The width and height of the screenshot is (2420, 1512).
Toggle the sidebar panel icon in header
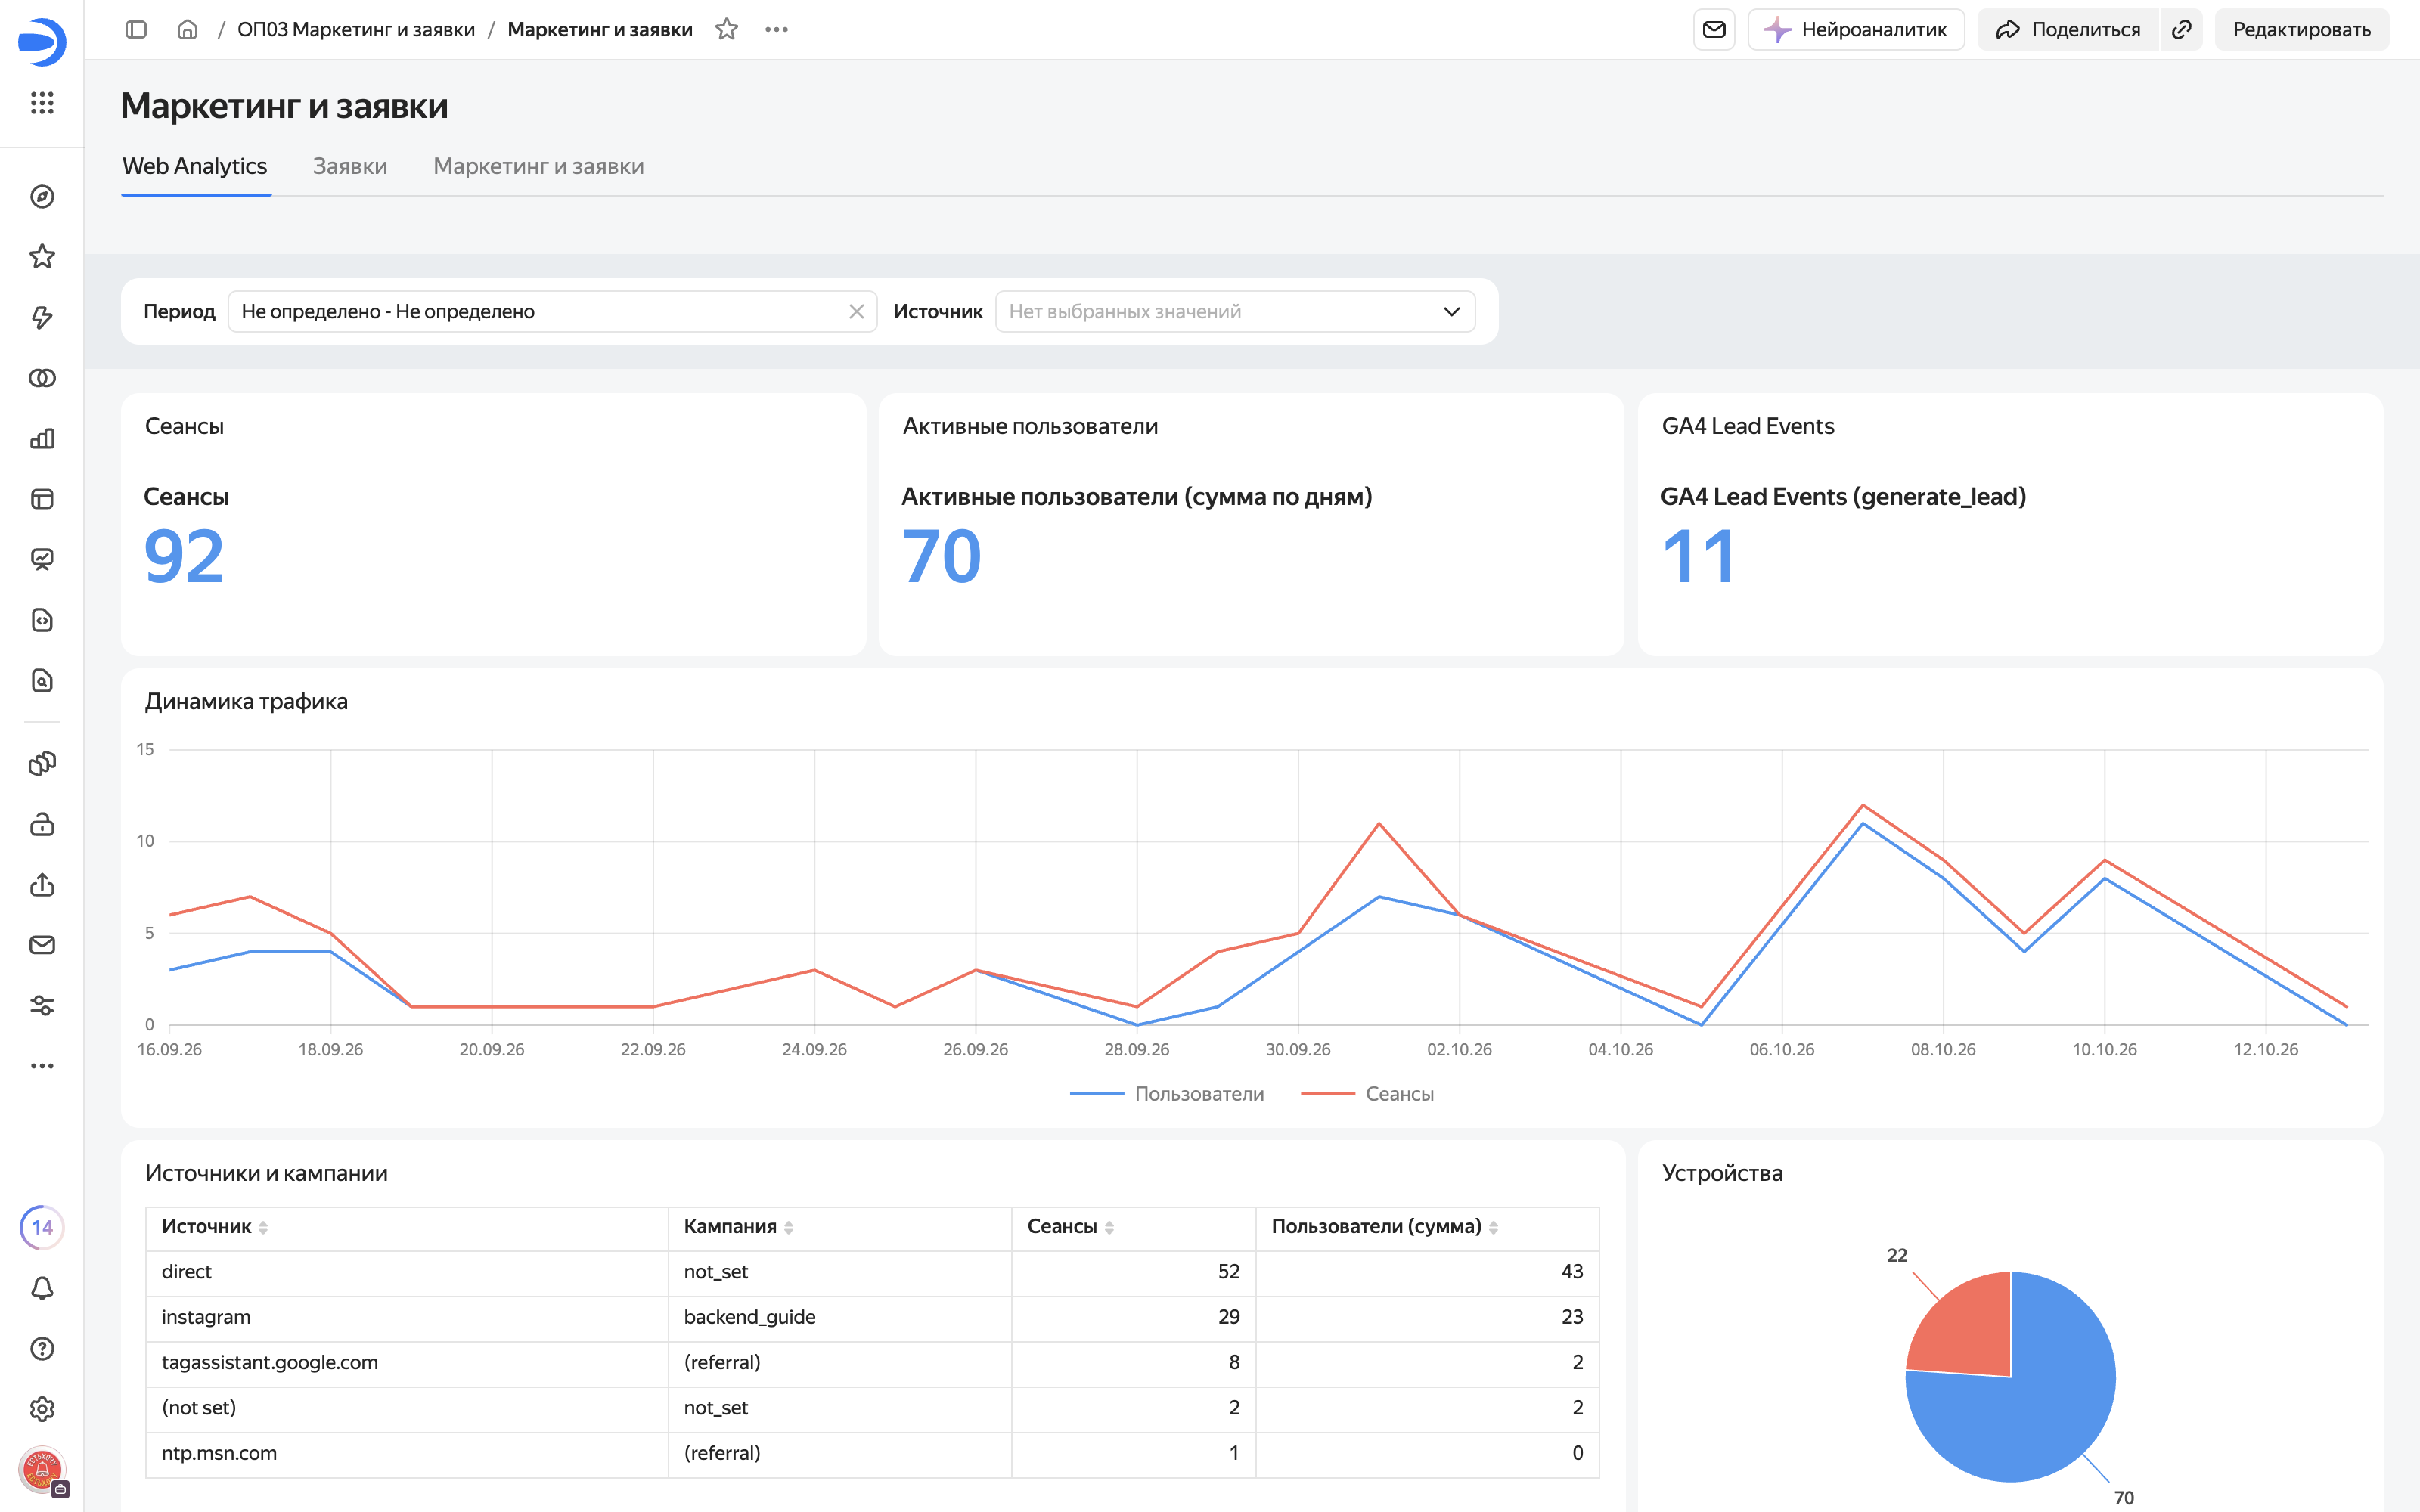tap(136, 30)
